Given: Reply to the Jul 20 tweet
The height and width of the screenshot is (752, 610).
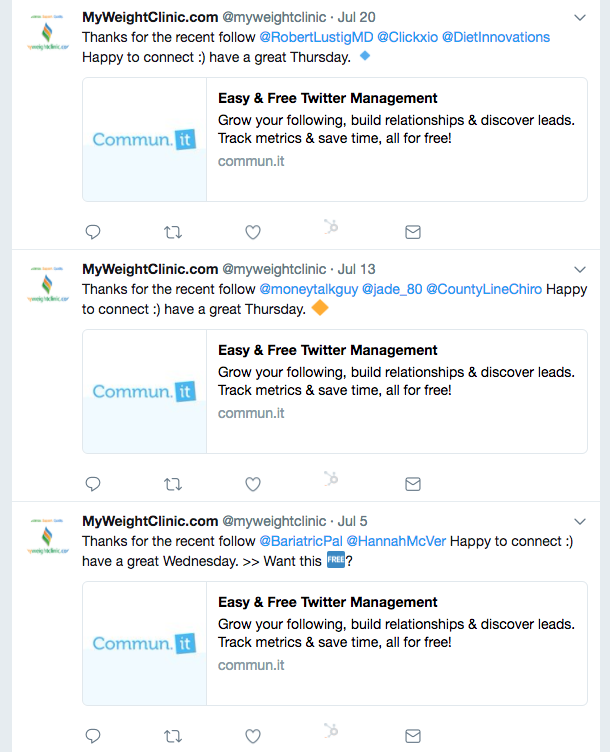Looking at the screenshot, I should pyautogui.click(x=93, y=232).
